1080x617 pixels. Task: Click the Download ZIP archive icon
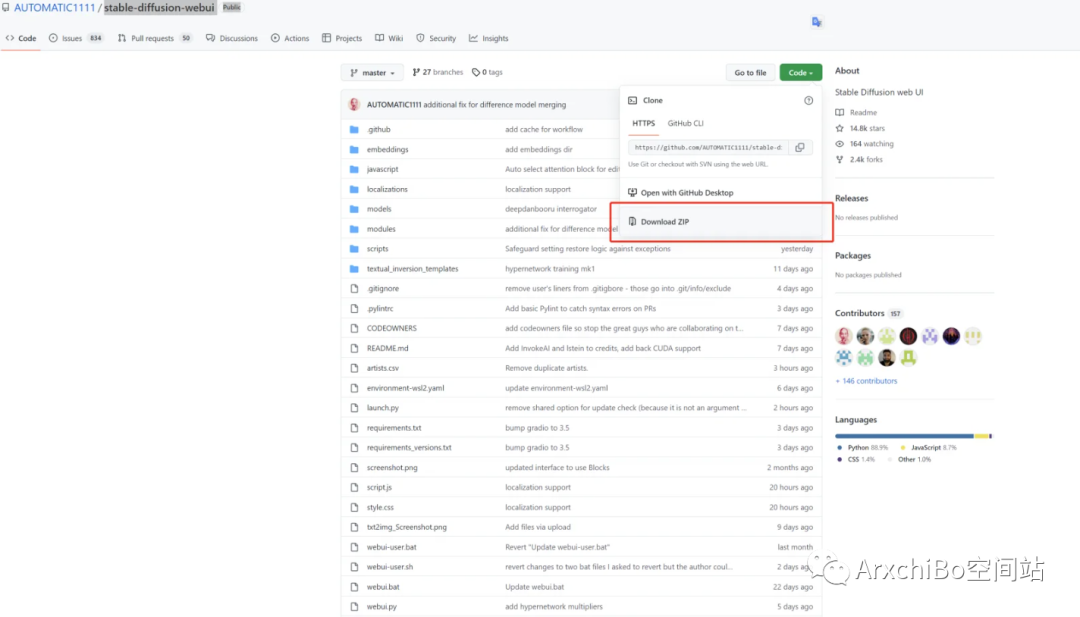(x=632, y=222)
